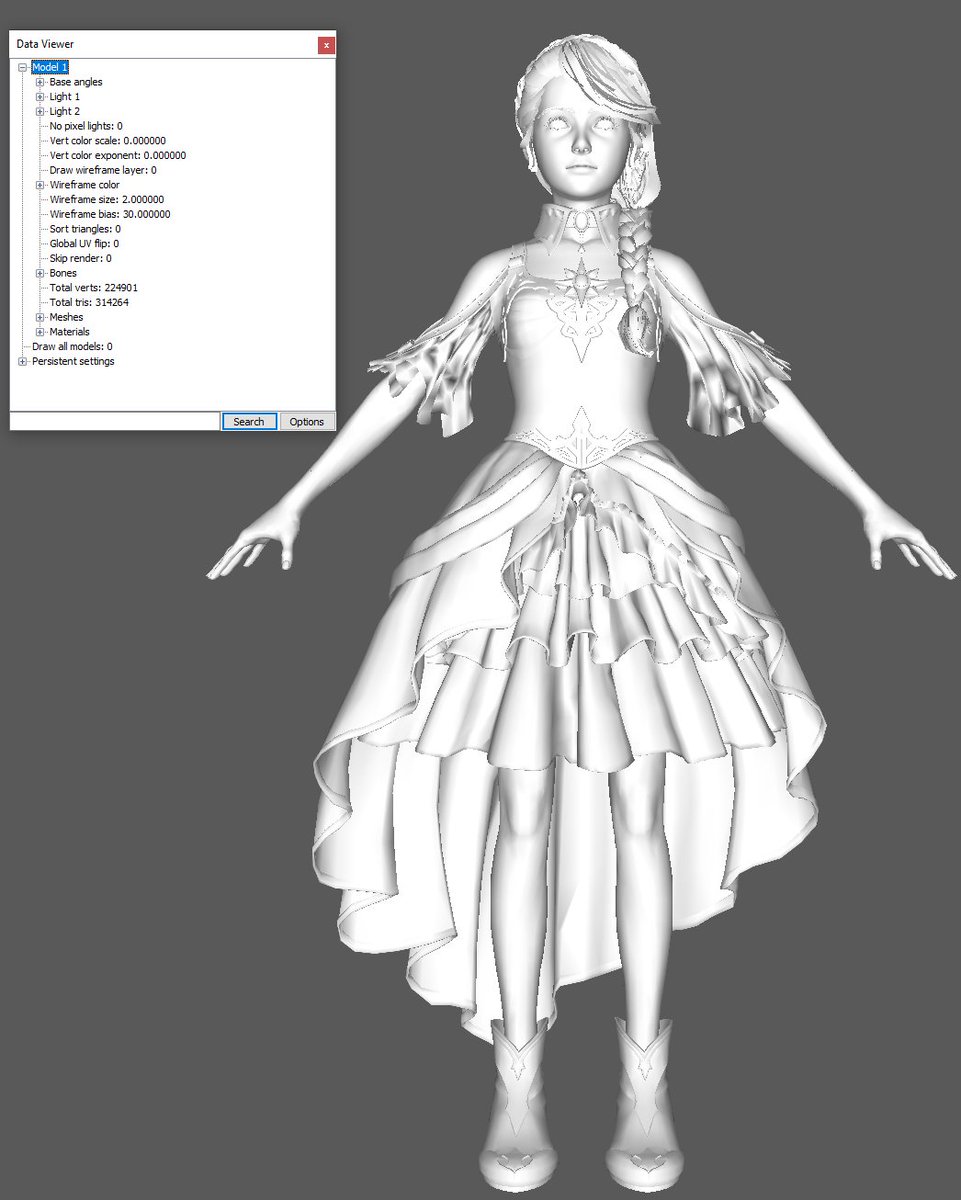Click the Search button
The image size is (961, 1200).
(248, 421)
